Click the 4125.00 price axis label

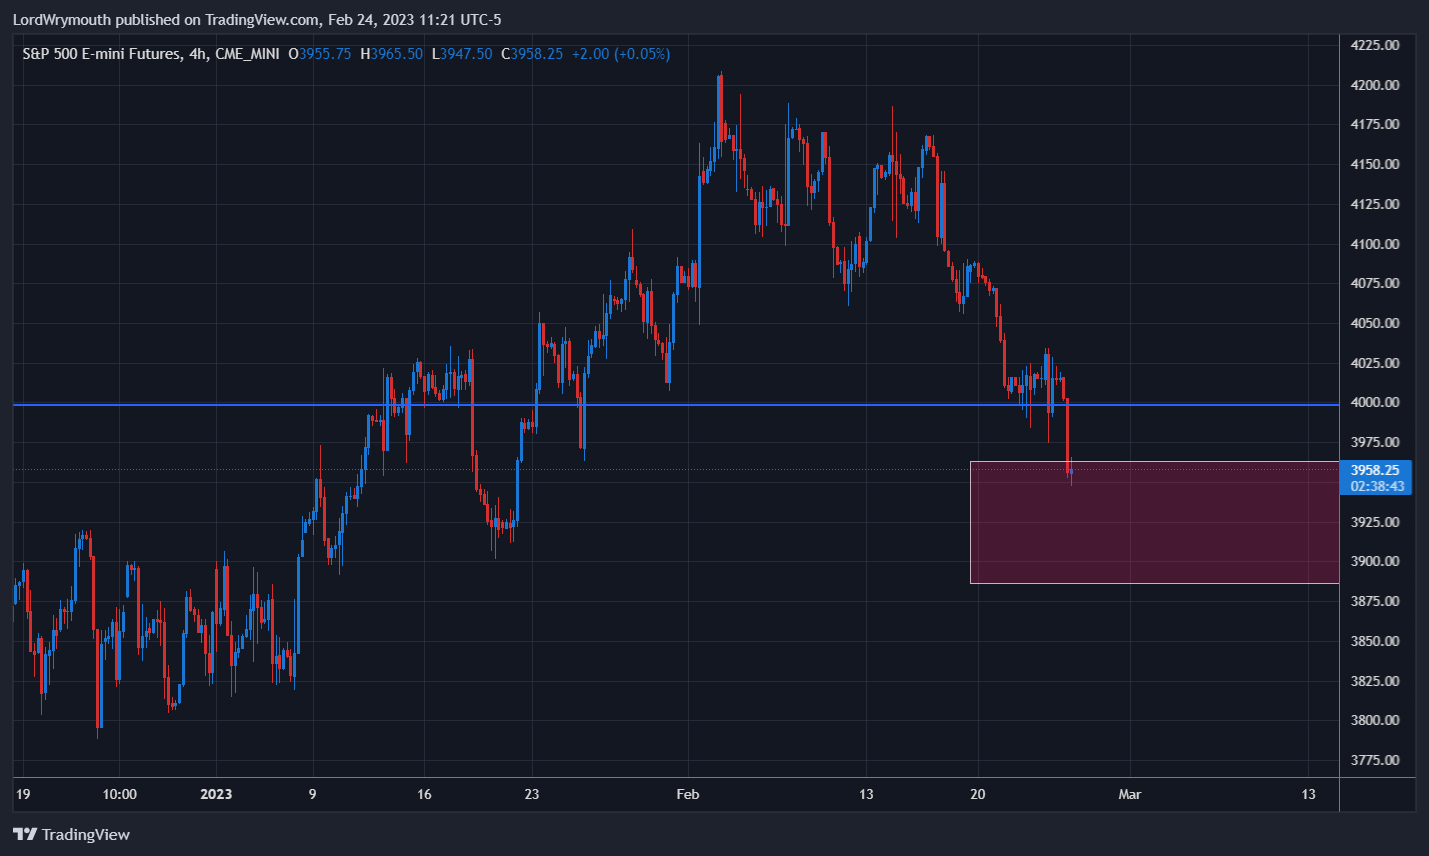[x=1375, y=204]
